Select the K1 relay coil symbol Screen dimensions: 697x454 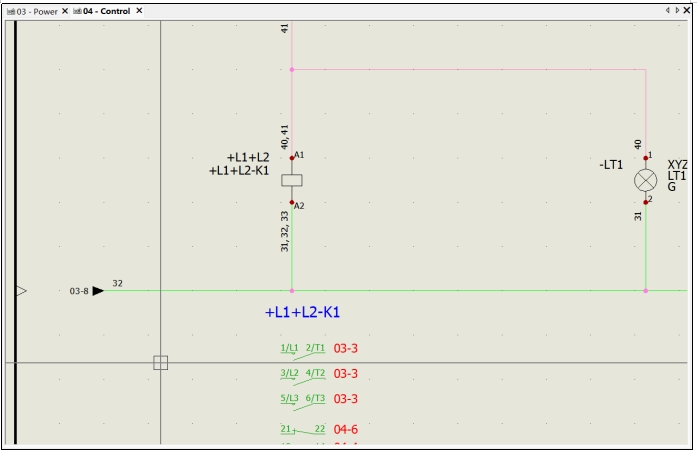pos(292,181)
